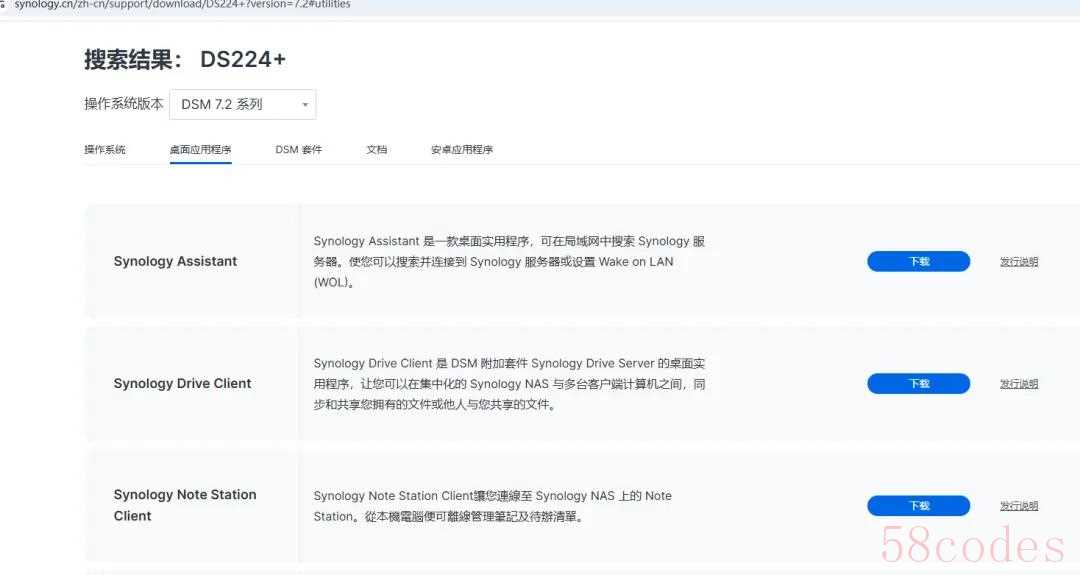Download Synology Note Station Client via 下载

918,506
